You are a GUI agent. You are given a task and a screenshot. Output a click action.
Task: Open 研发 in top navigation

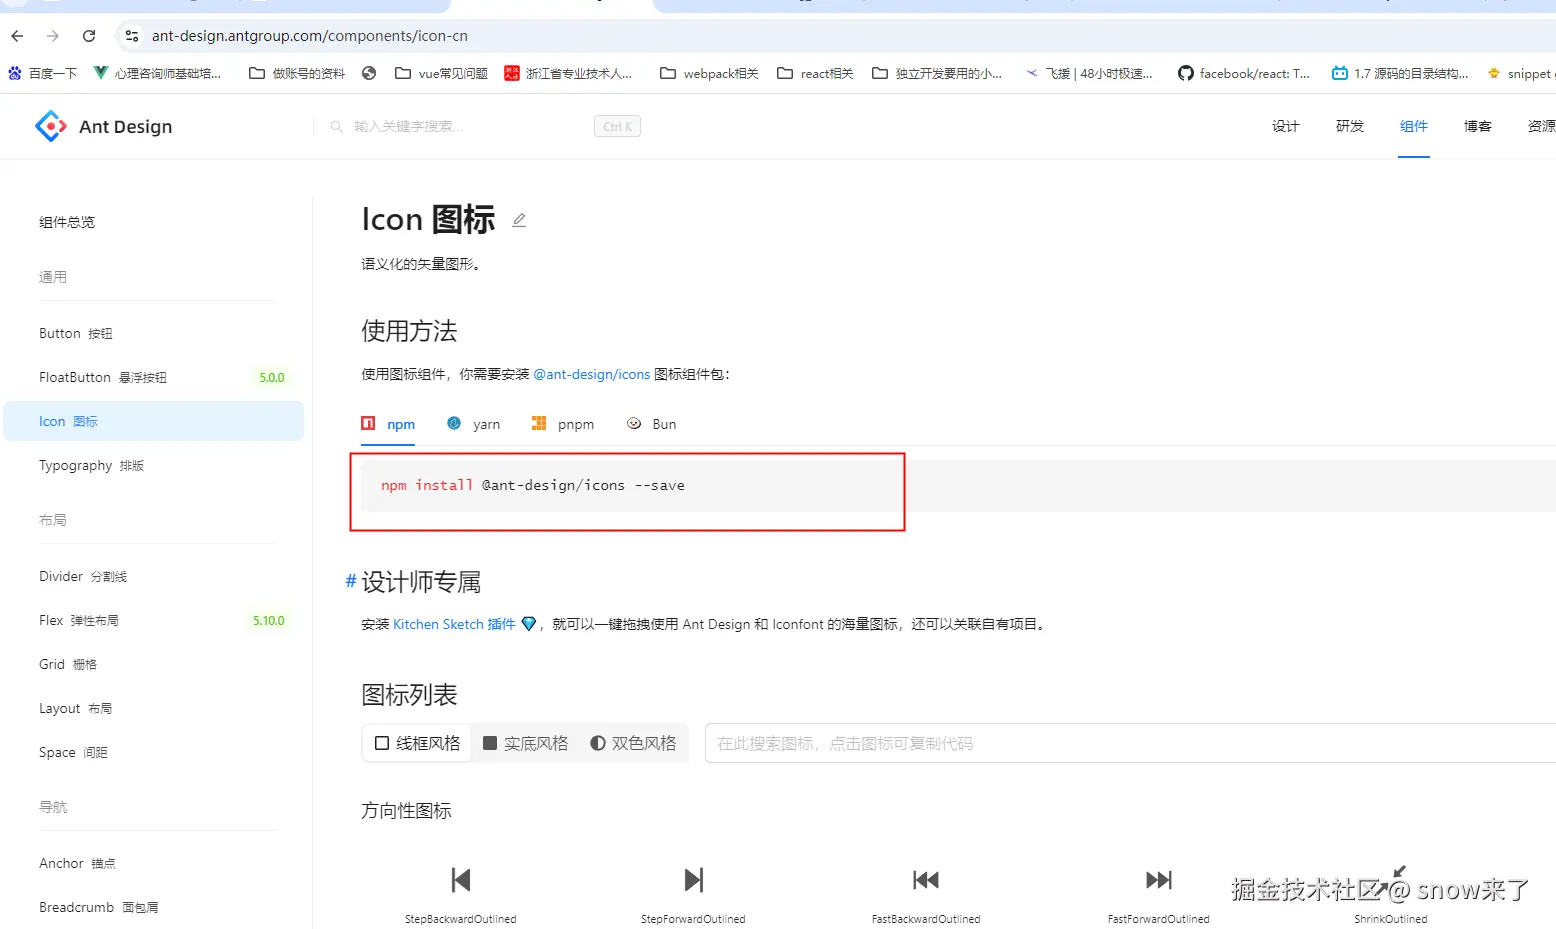pyautogui.click(x=1349, y=126)
